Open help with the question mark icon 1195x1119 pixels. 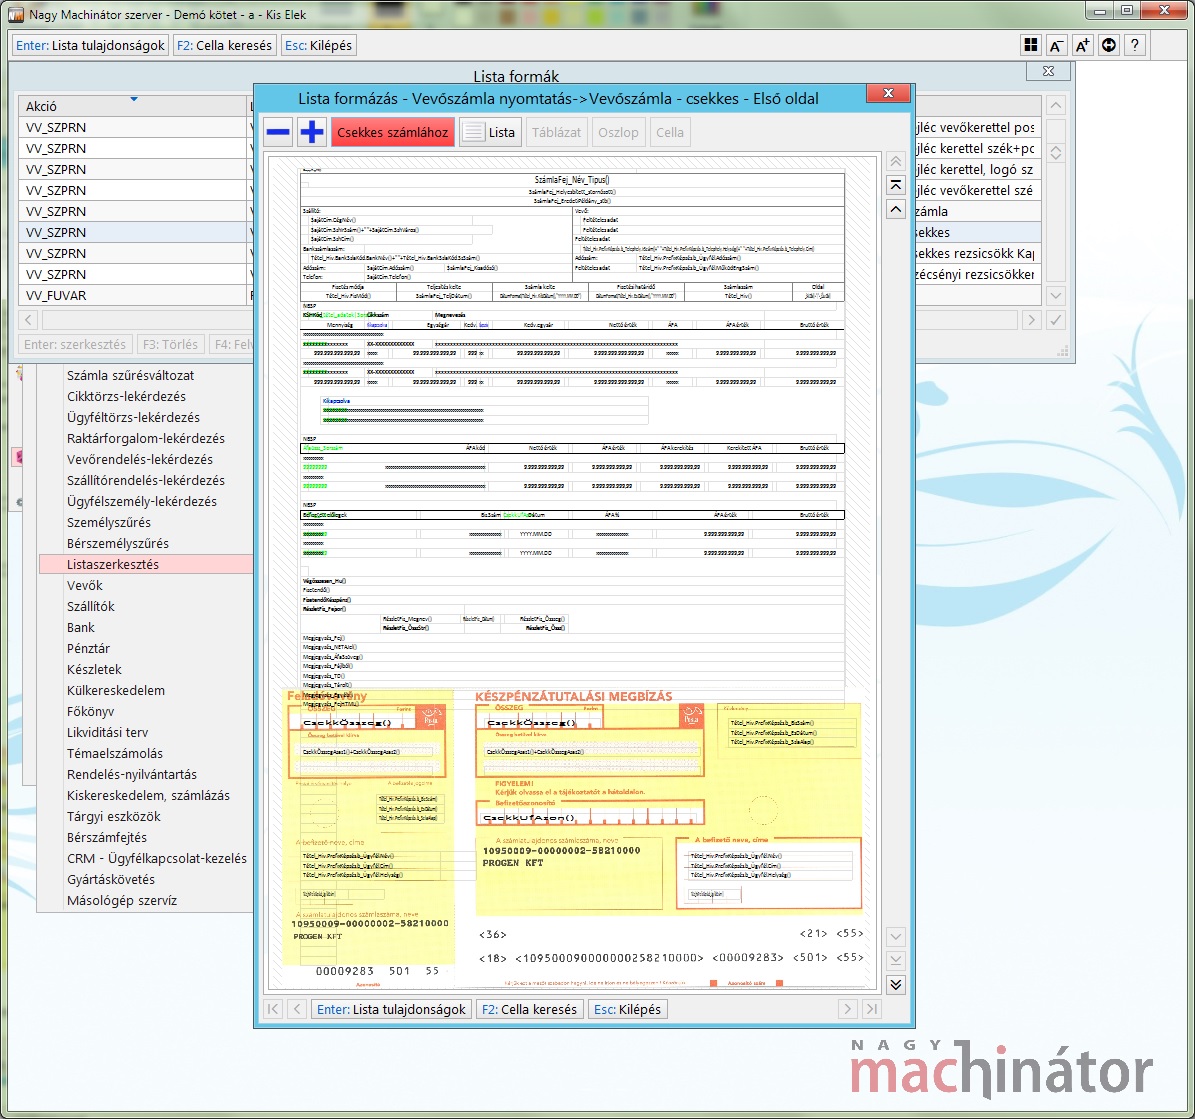(x=1135, y=45)
